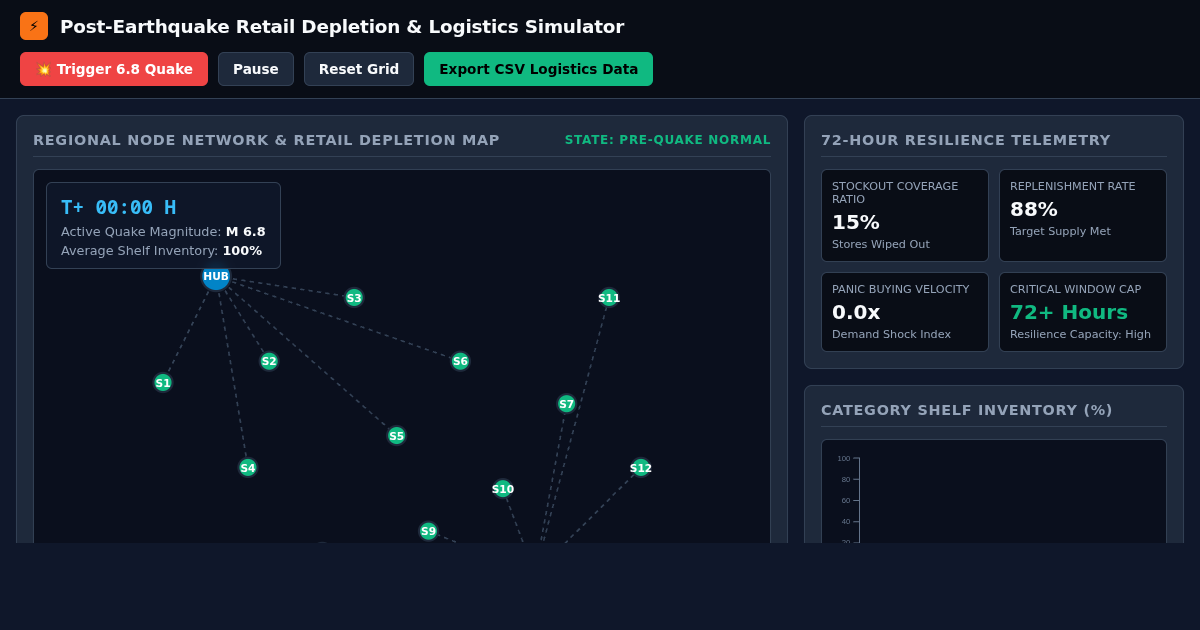Select store node S7
Image resolution: width=1200 pixels, height=630 pixels.
tap(567, 404)
